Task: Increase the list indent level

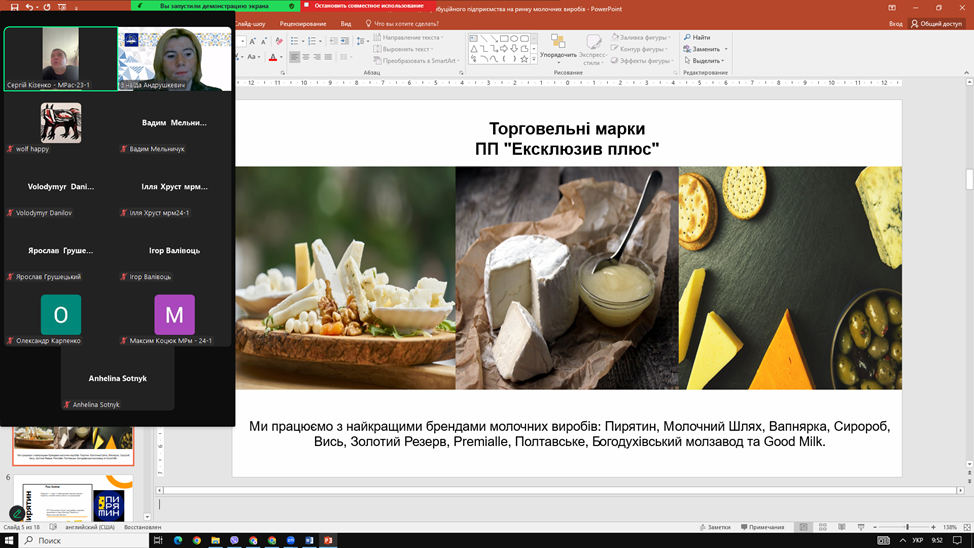Action: 345,41
